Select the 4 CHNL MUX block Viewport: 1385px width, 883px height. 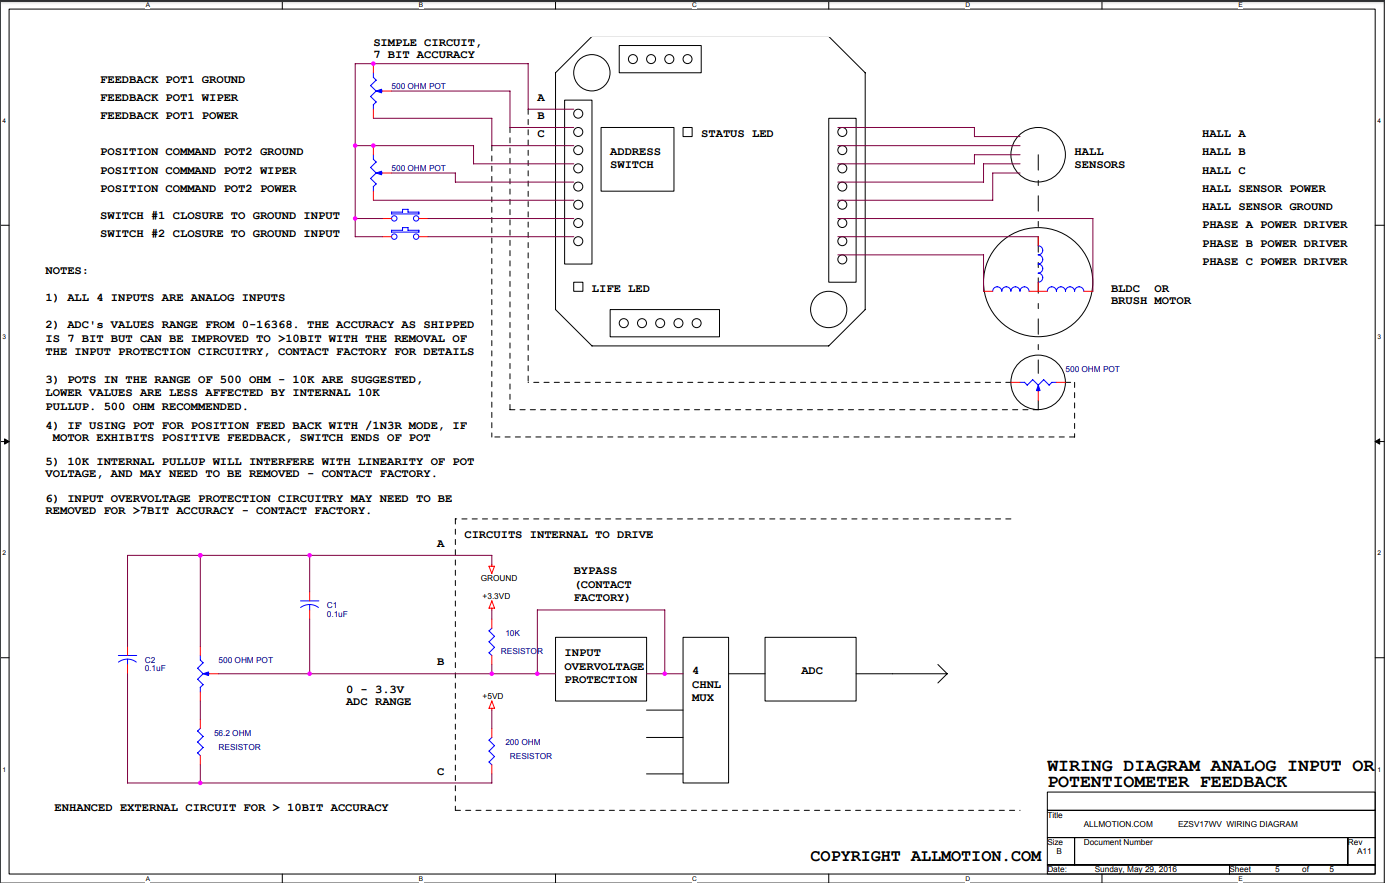[x=706, y=709]
